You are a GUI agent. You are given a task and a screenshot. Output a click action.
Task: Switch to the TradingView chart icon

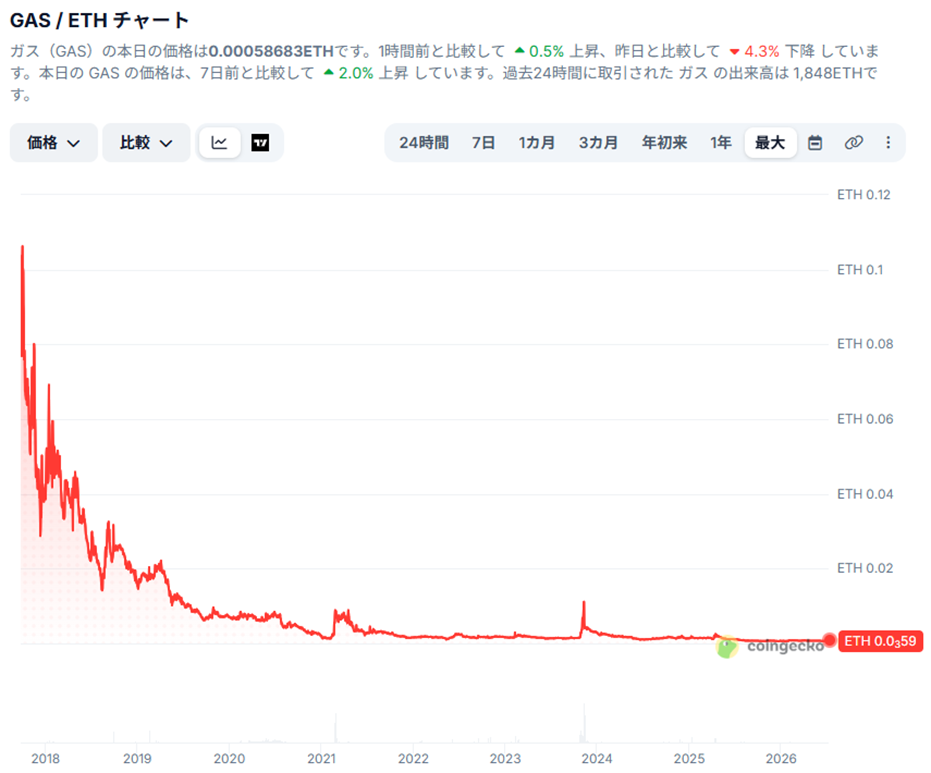[260, 142]
